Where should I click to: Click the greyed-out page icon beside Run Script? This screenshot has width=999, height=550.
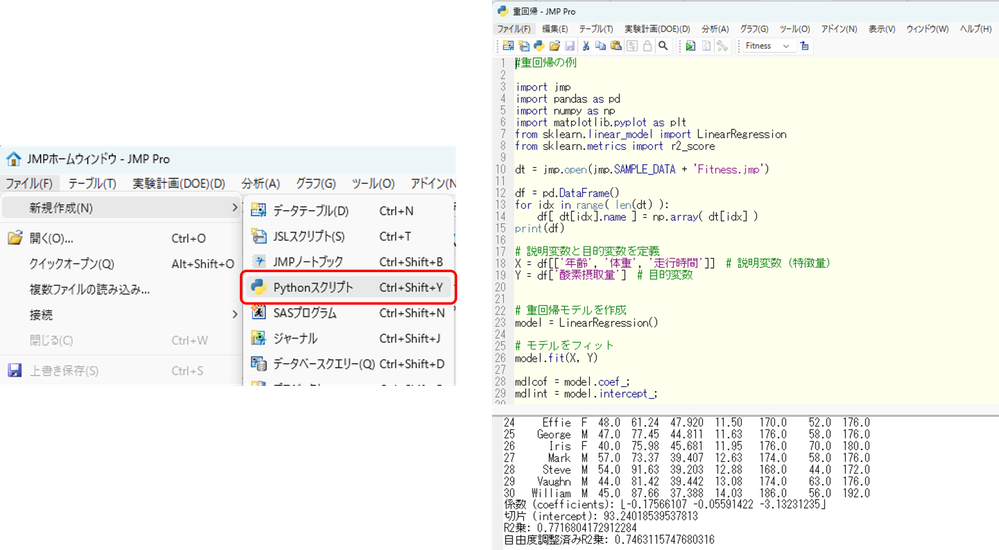(706, 46)
